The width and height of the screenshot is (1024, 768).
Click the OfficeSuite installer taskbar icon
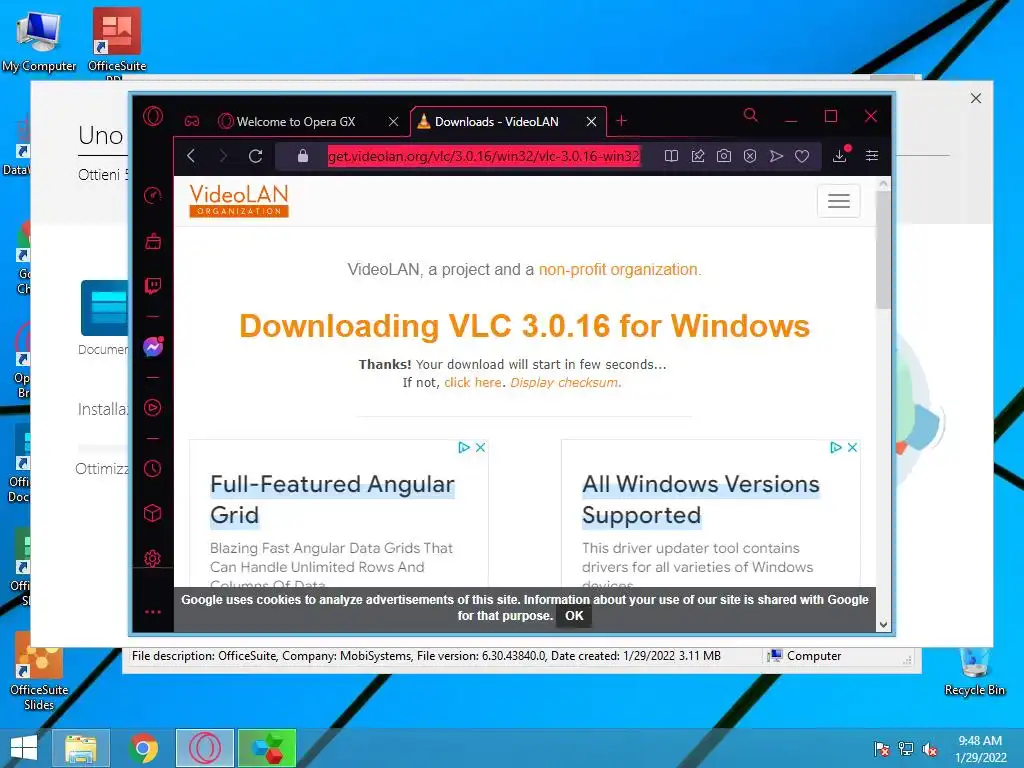pyautogui.click(x=267, y=748)
